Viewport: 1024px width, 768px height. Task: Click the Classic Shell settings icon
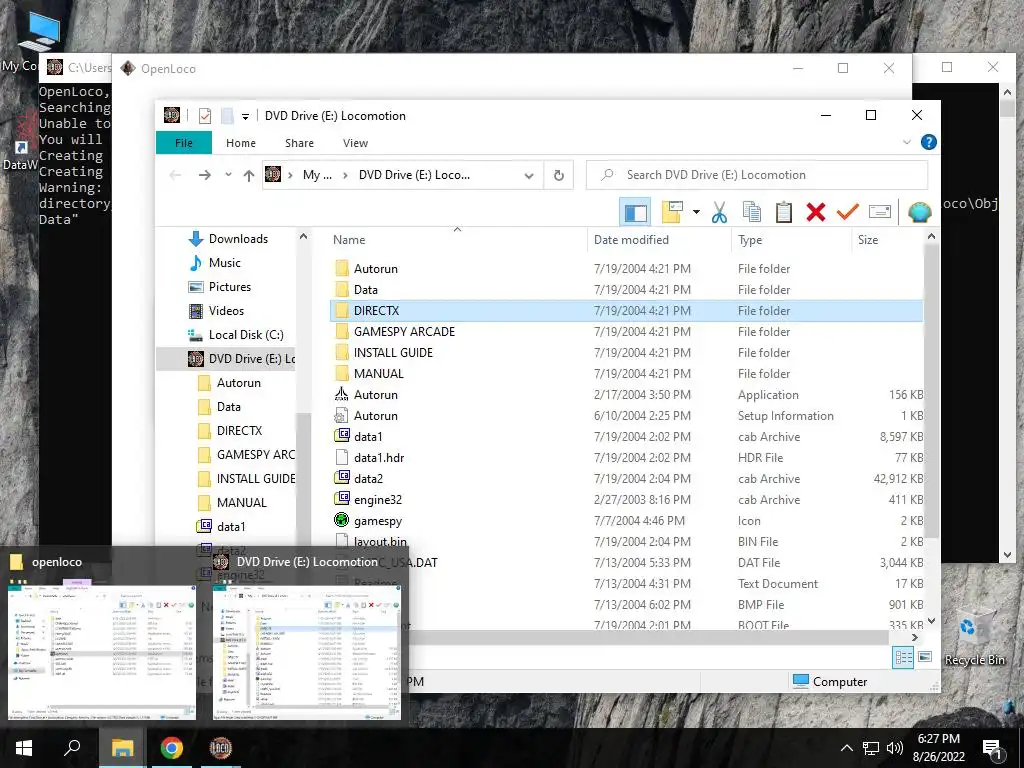point(920,212)
